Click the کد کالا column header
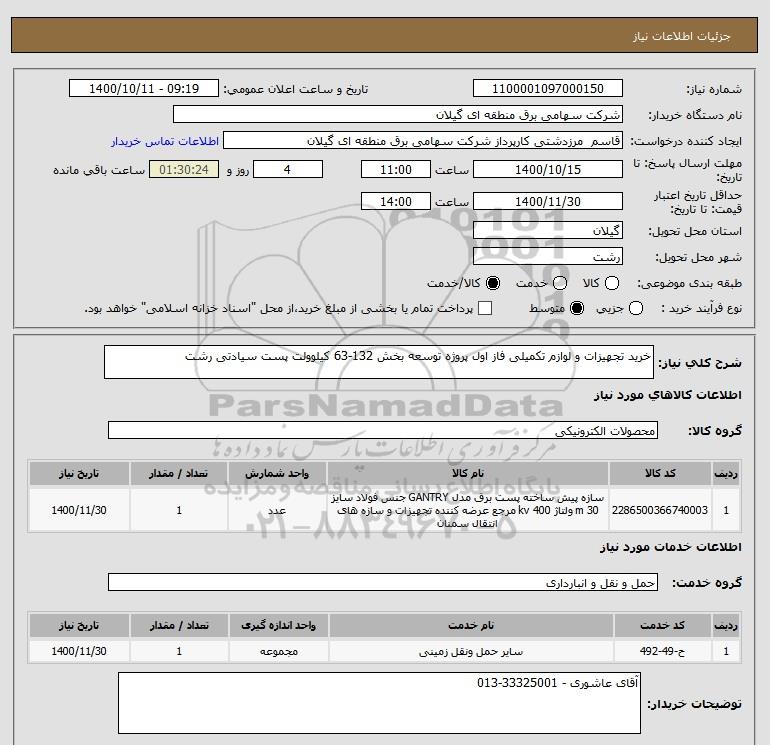This screenshot has width=770, height=745. (660, 473)
